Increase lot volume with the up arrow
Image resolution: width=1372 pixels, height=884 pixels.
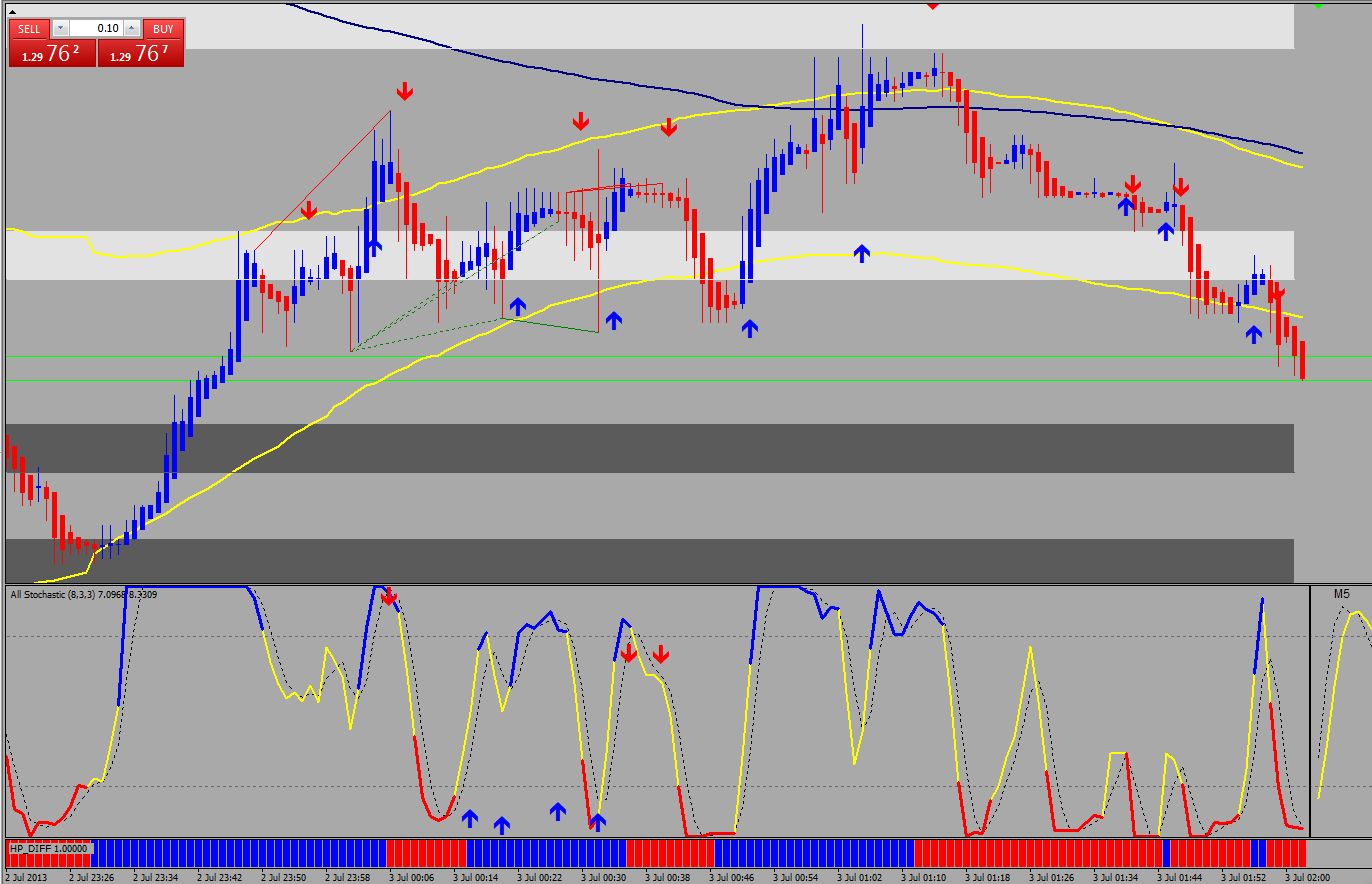131,29
